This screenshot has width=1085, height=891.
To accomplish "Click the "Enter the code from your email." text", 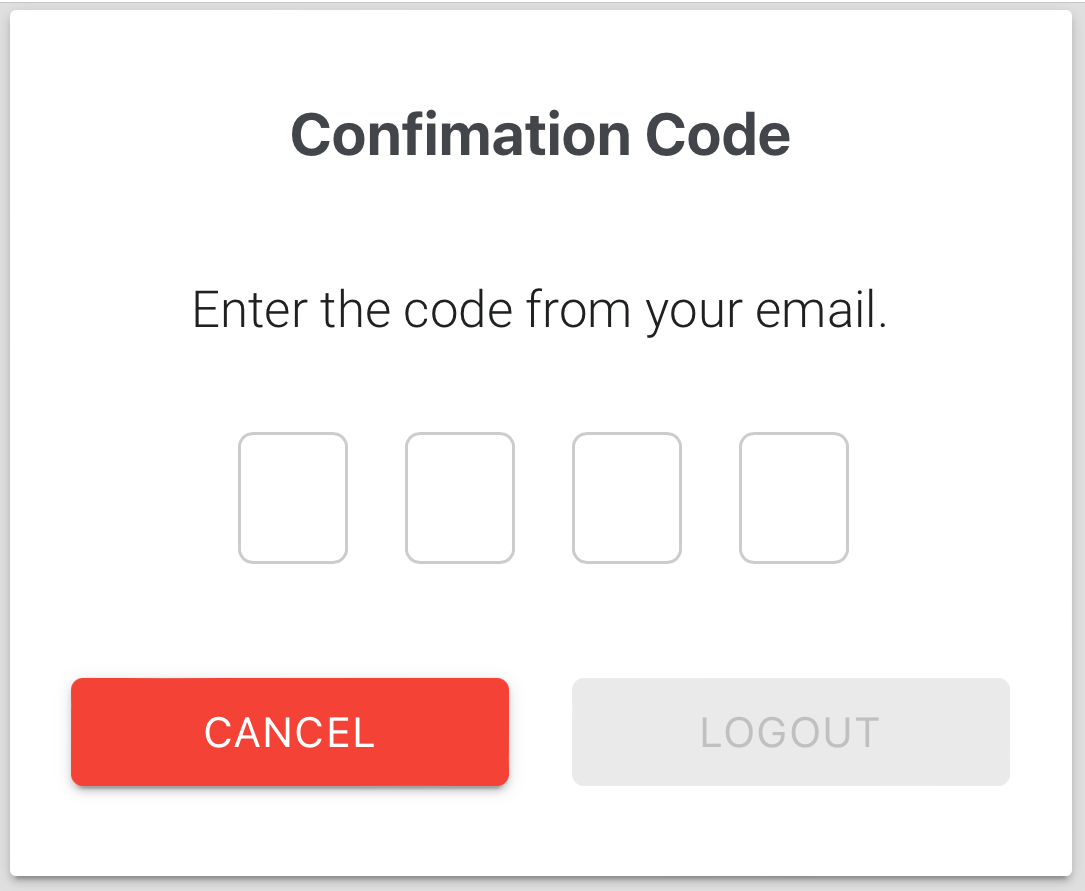I will (x=540, y=310).
